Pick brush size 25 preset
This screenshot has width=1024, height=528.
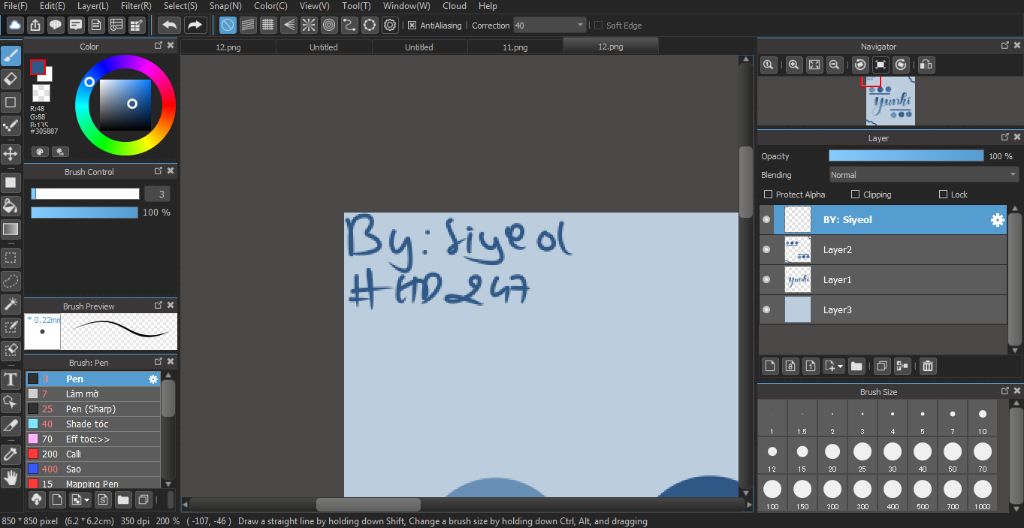click(863, 455)
